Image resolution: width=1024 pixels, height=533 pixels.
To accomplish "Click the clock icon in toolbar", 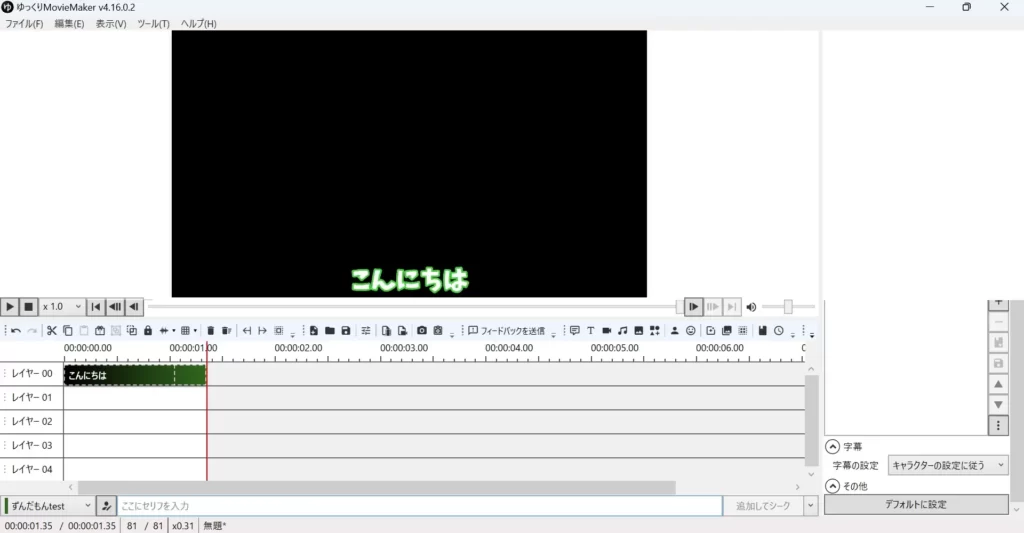I will point(778,331).
